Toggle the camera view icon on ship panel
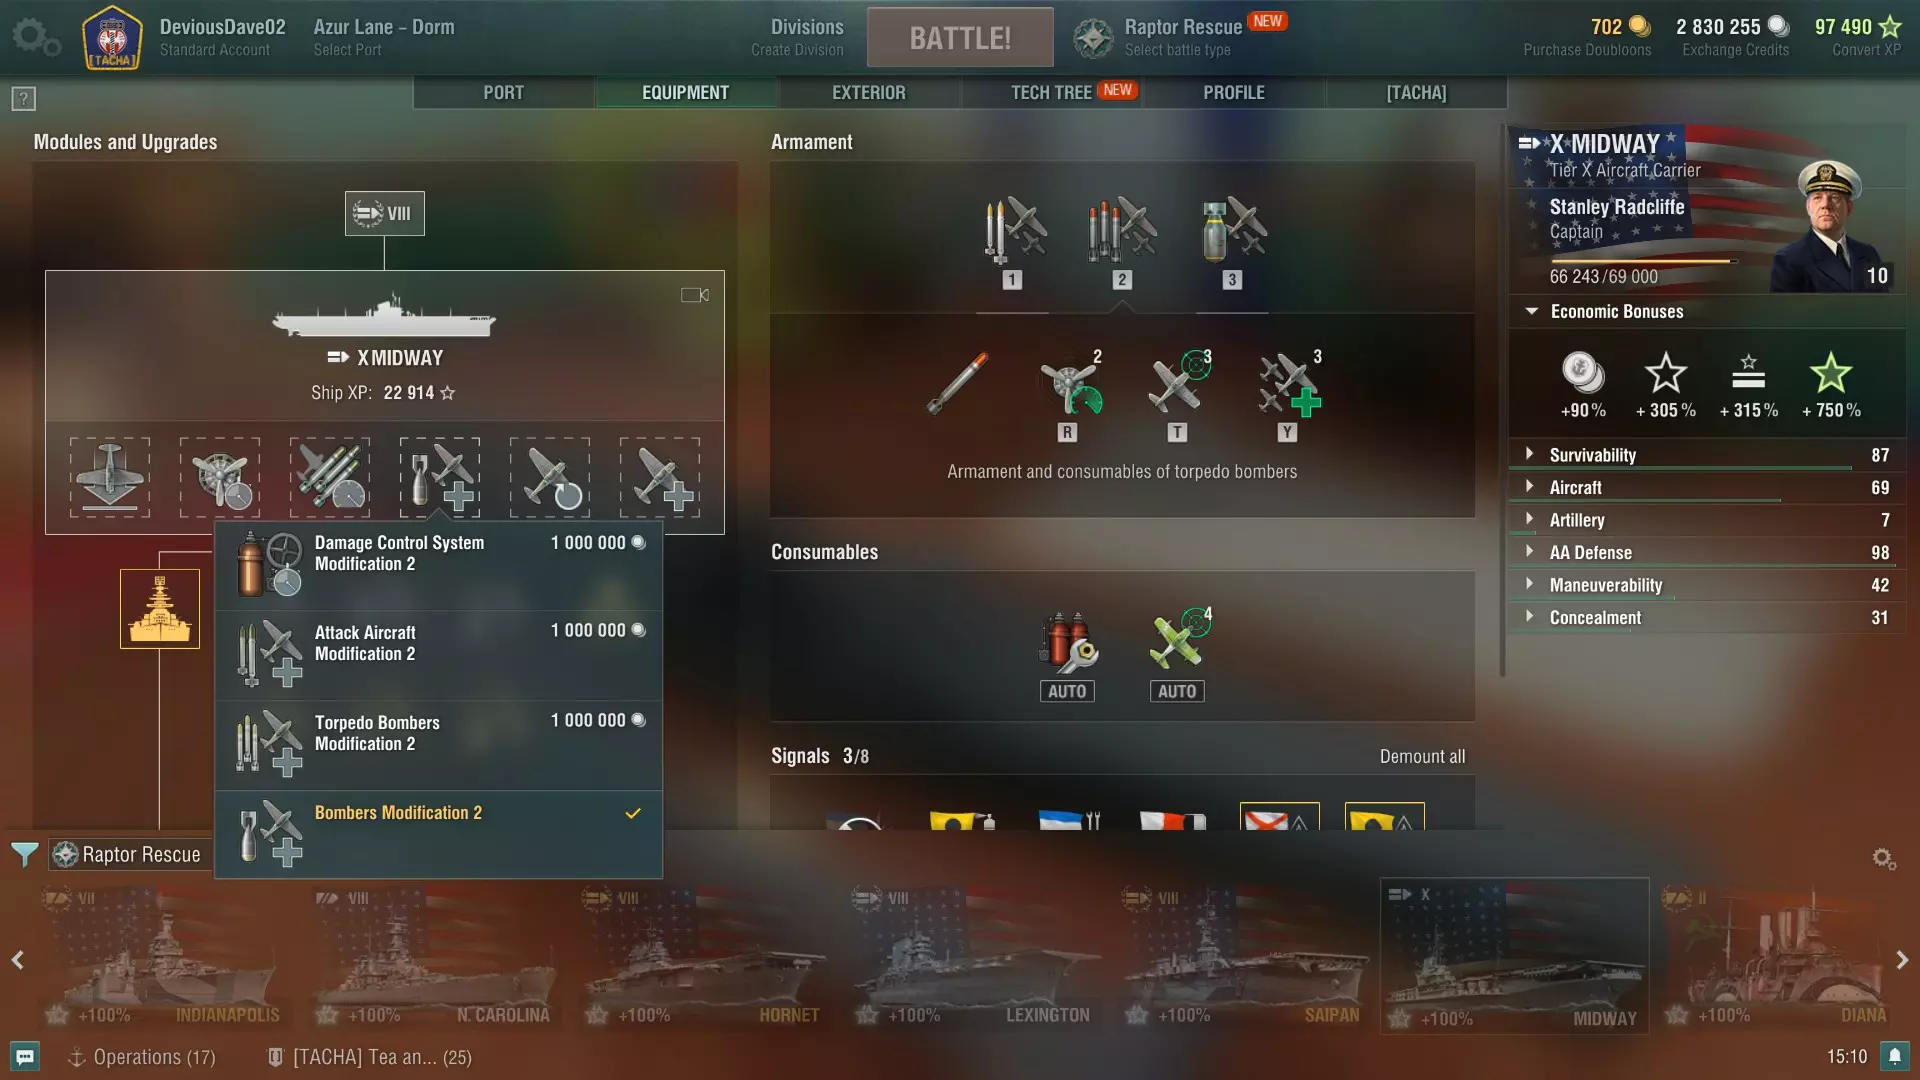Screen dimensions: 1920x1080 pos(695,295)
